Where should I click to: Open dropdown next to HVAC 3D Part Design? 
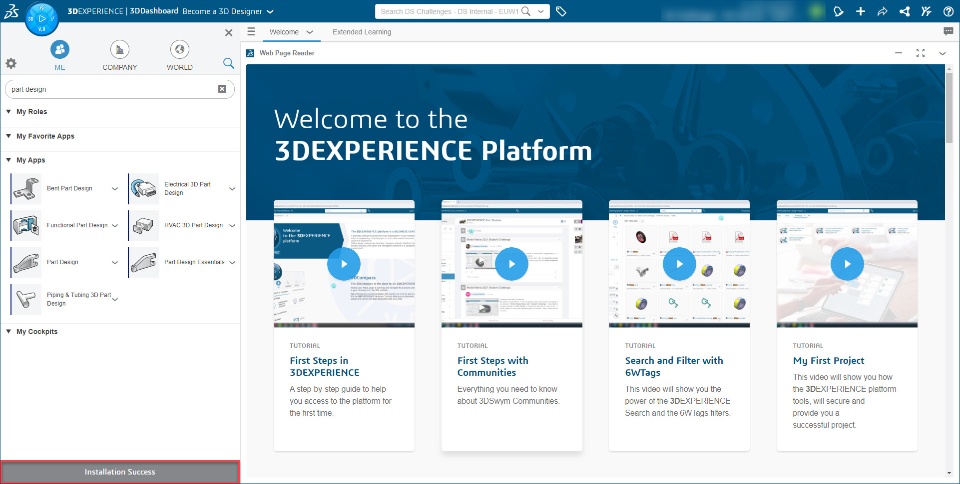point(232,226)
